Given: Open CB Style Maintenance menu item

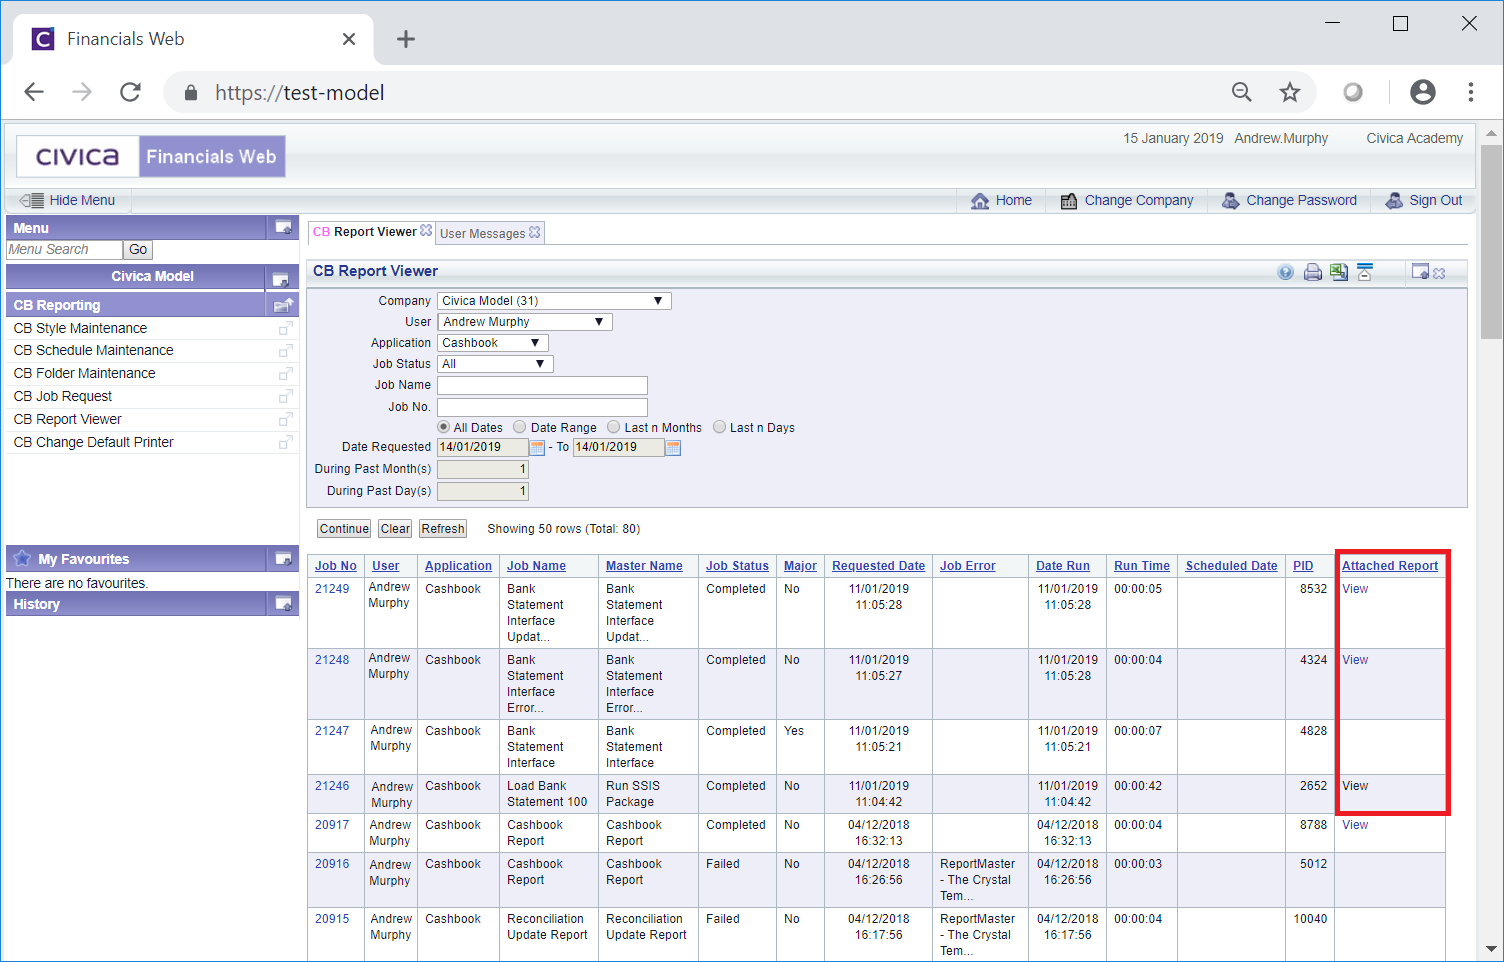Looking at the screenshot, I should pos(80,328).
